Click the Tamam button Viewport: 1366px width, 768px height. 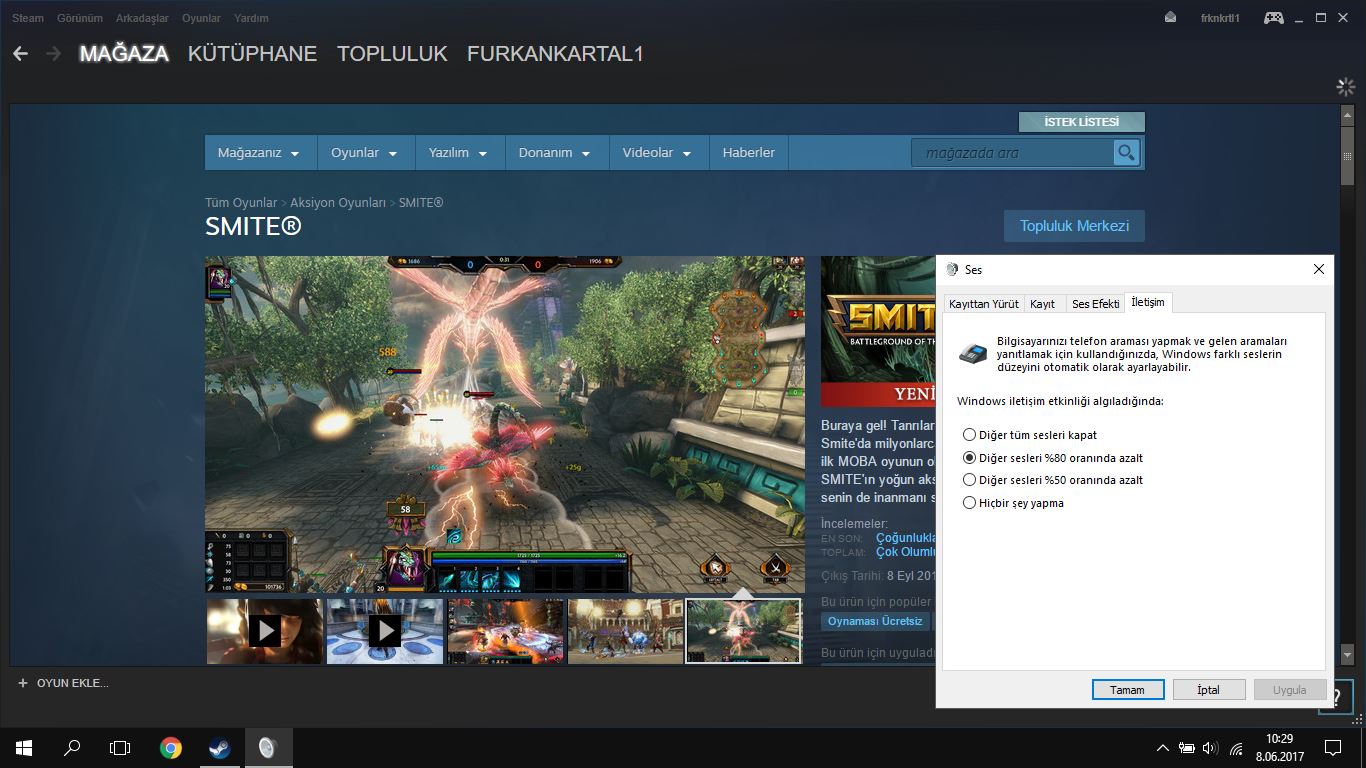tap(1127, 690)
